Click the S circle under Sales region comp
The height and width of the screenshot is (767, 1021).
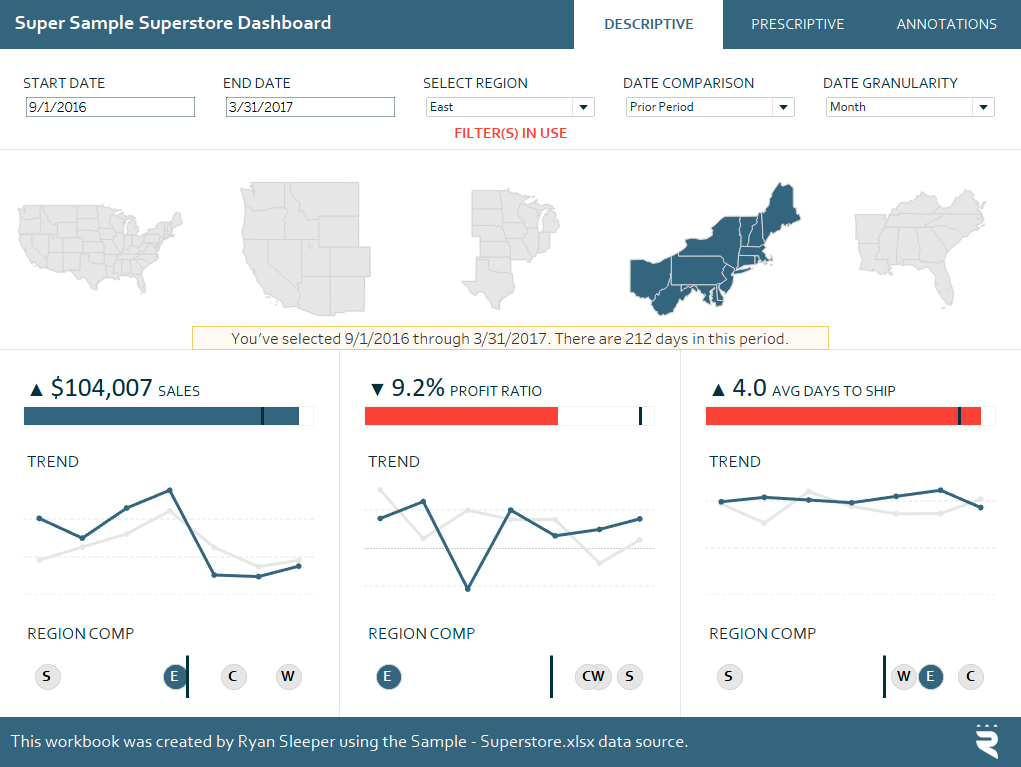(x=47, y=676)
